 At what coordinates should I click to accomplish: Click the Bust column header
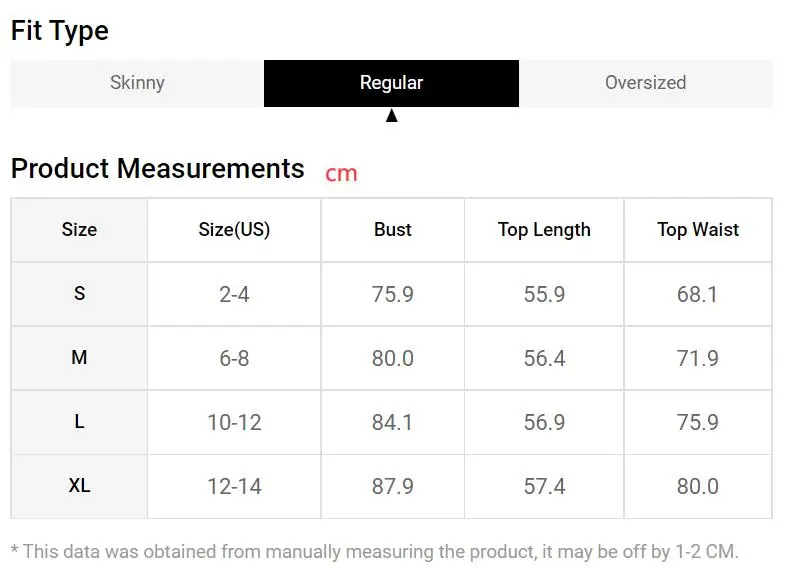coord(393,230)
